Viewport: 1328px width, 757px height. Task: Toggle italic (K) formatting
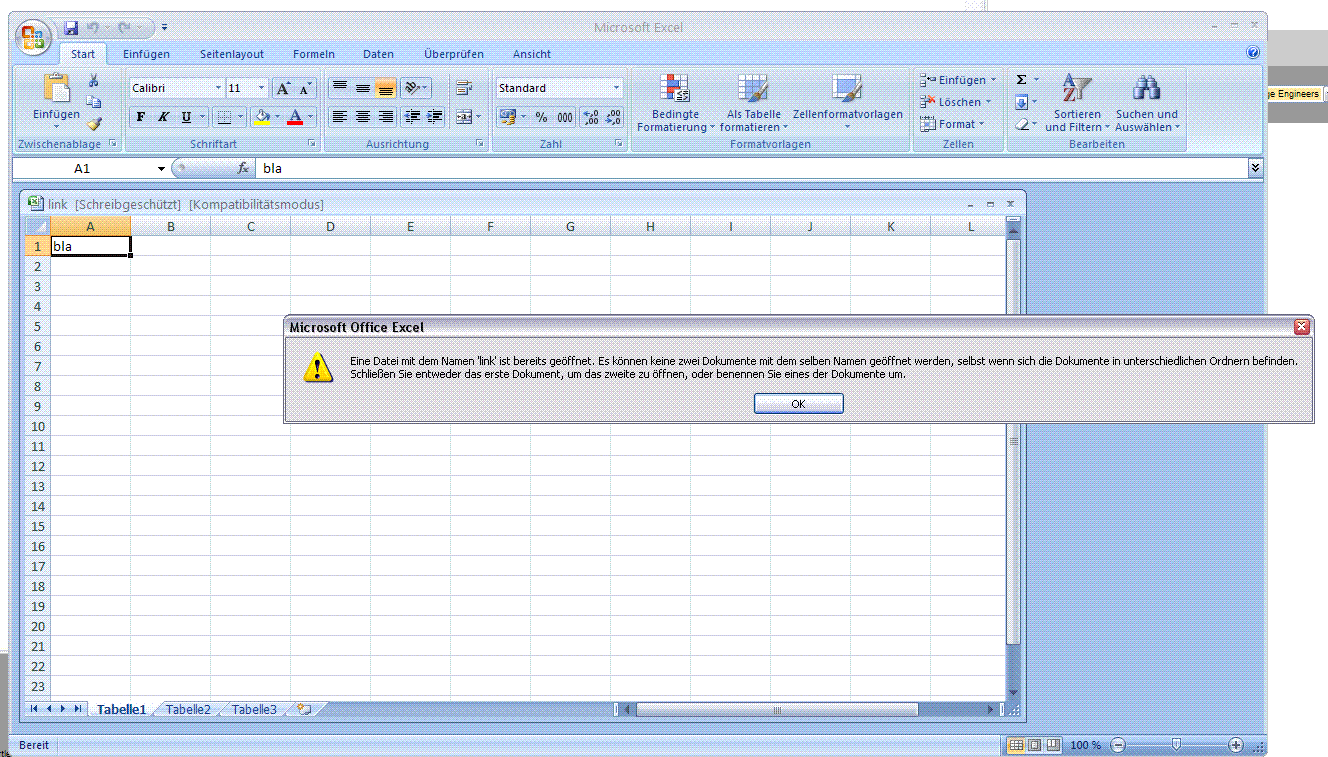coord(163,117)
